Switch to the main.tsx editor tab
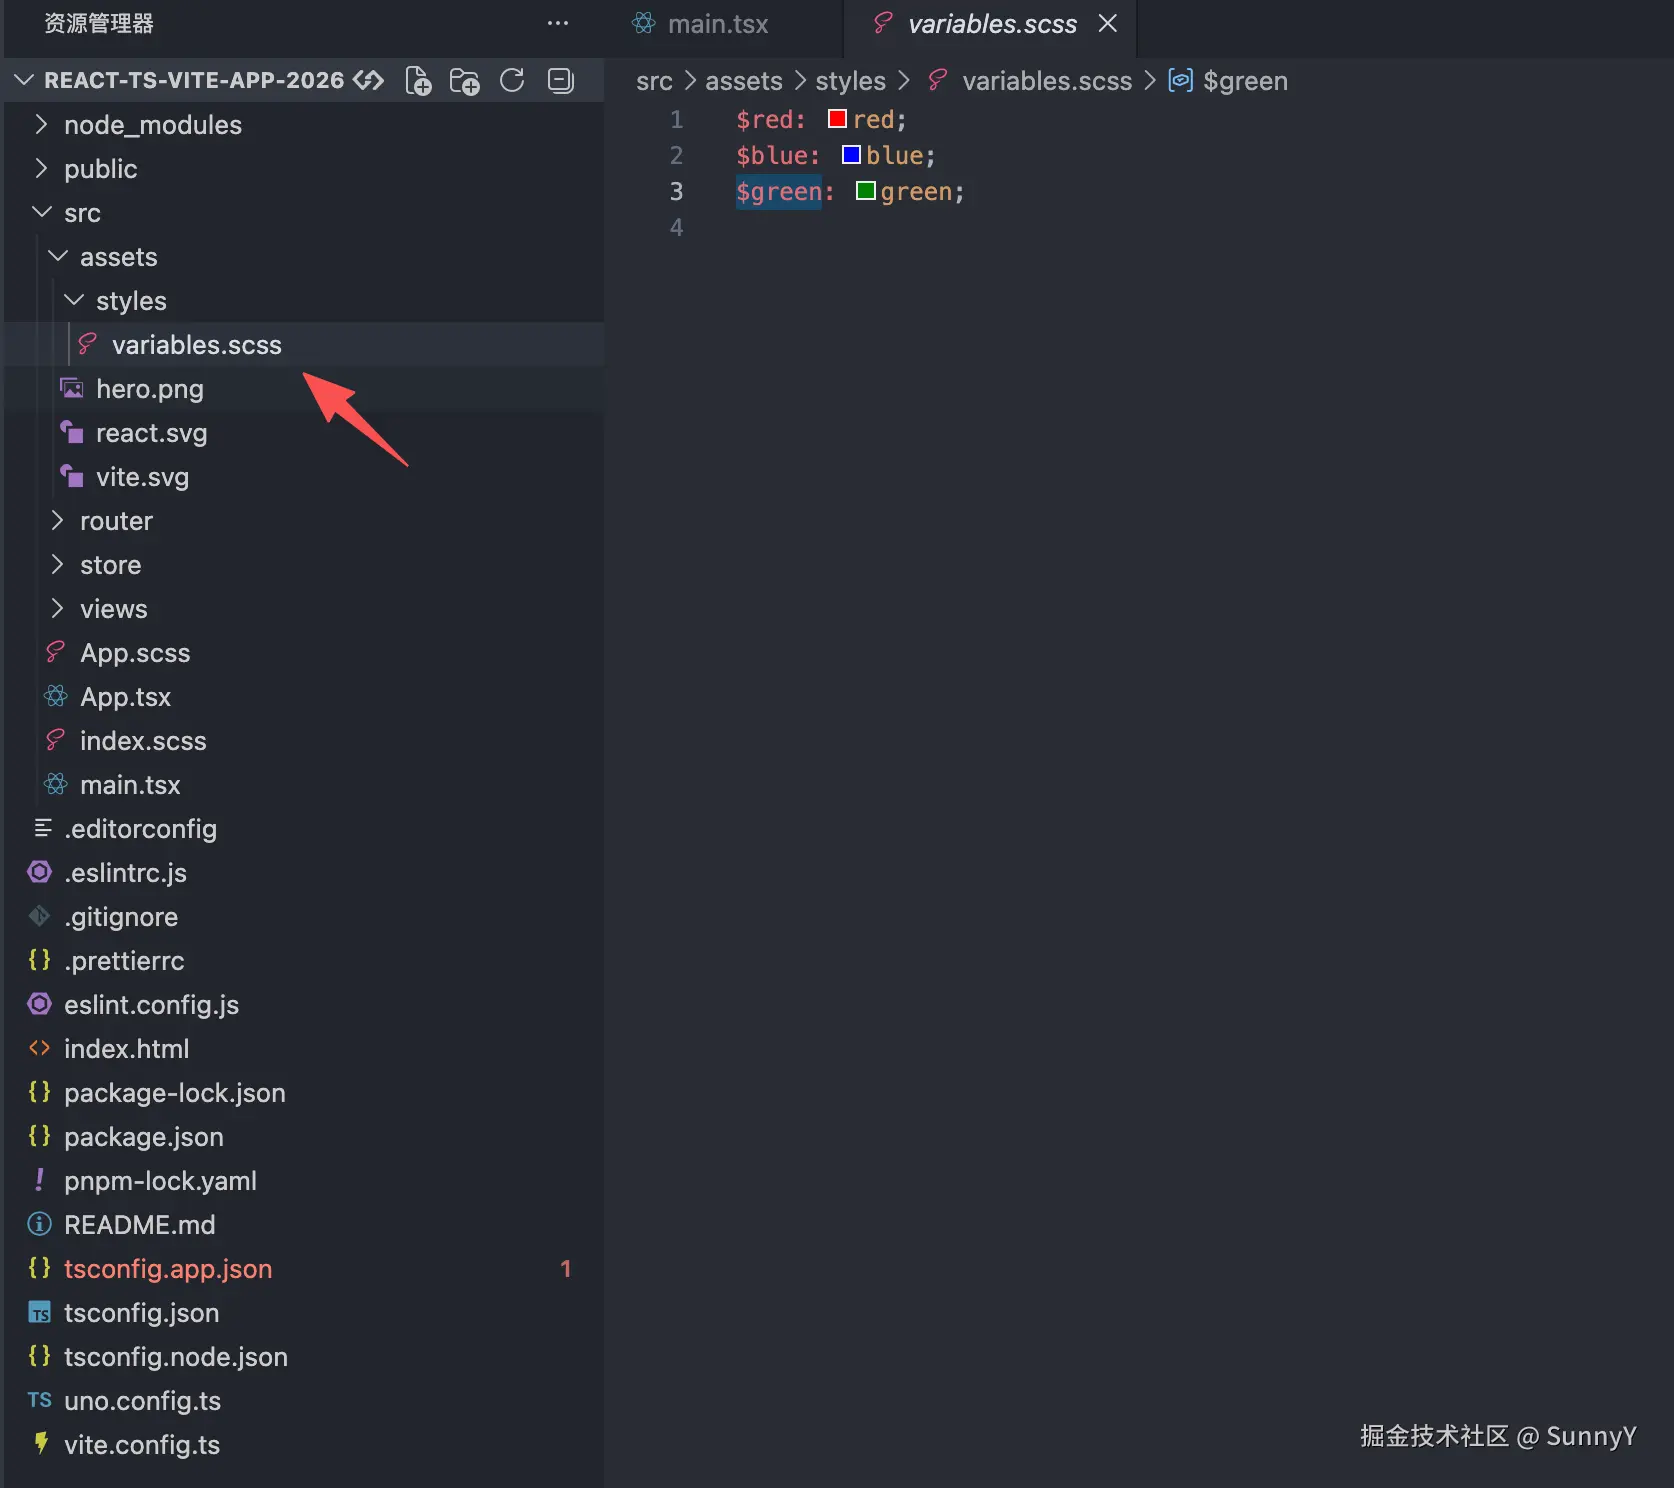The image size is (1674, 1488). click(x=719, y=24)
